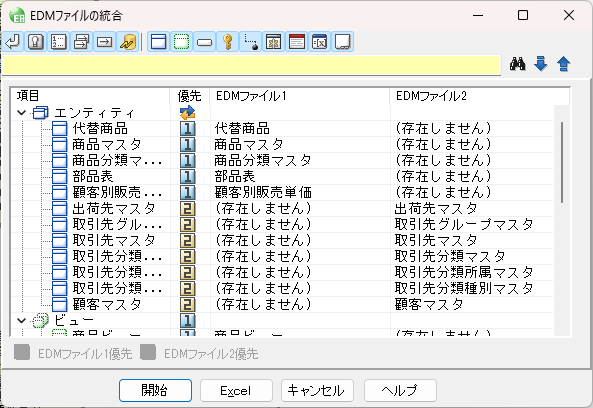Click the return-arrow toolbar icon
593x408 pixels.
(13, 42)
